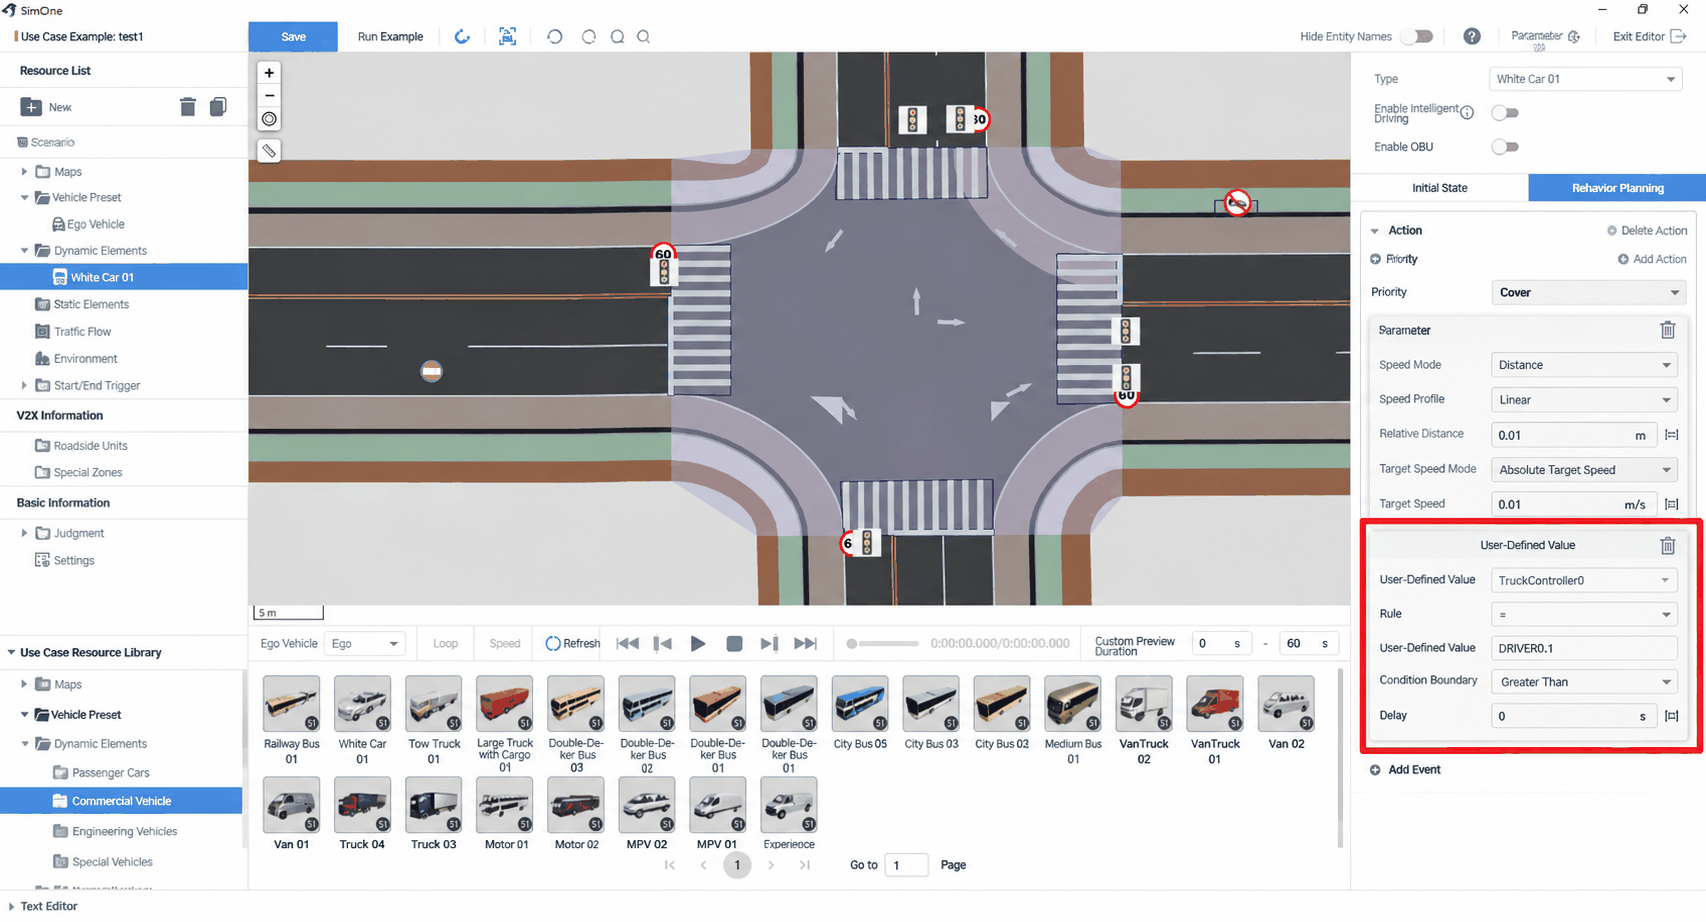
Task: Open the Speed Profile dropdown
Action: point(1584,400)
